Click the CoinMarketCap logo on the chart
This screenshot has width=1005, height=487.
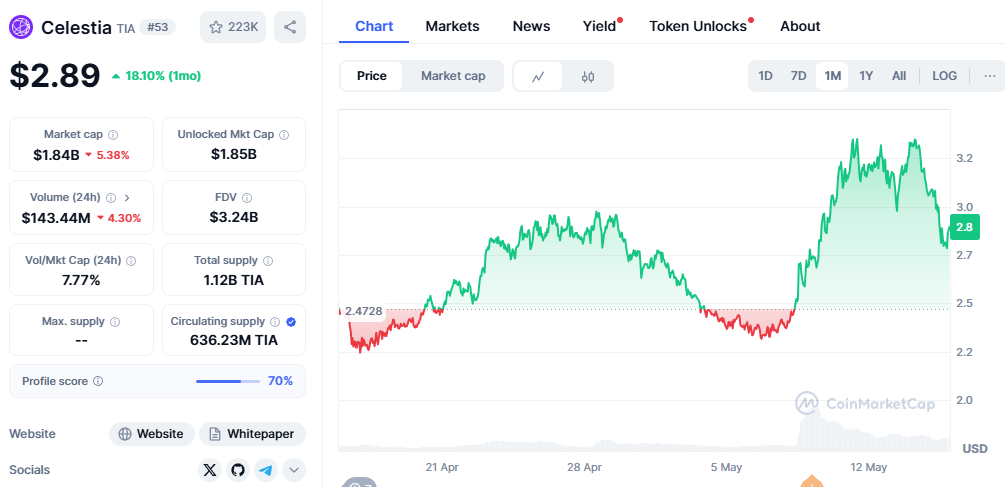pyautogui.click(x=865, y=403)
